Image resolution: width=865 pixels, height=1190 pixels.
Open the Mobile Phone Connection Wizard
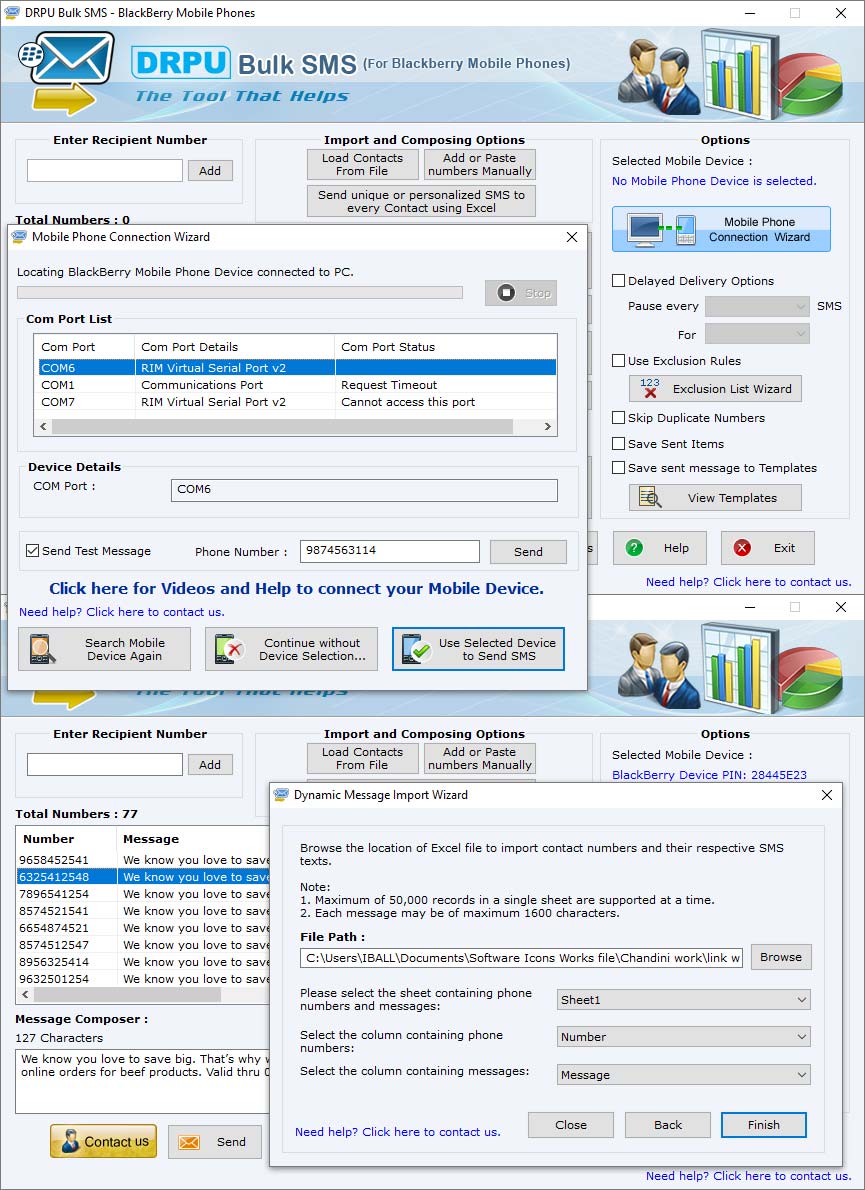(x=720, y=228)
